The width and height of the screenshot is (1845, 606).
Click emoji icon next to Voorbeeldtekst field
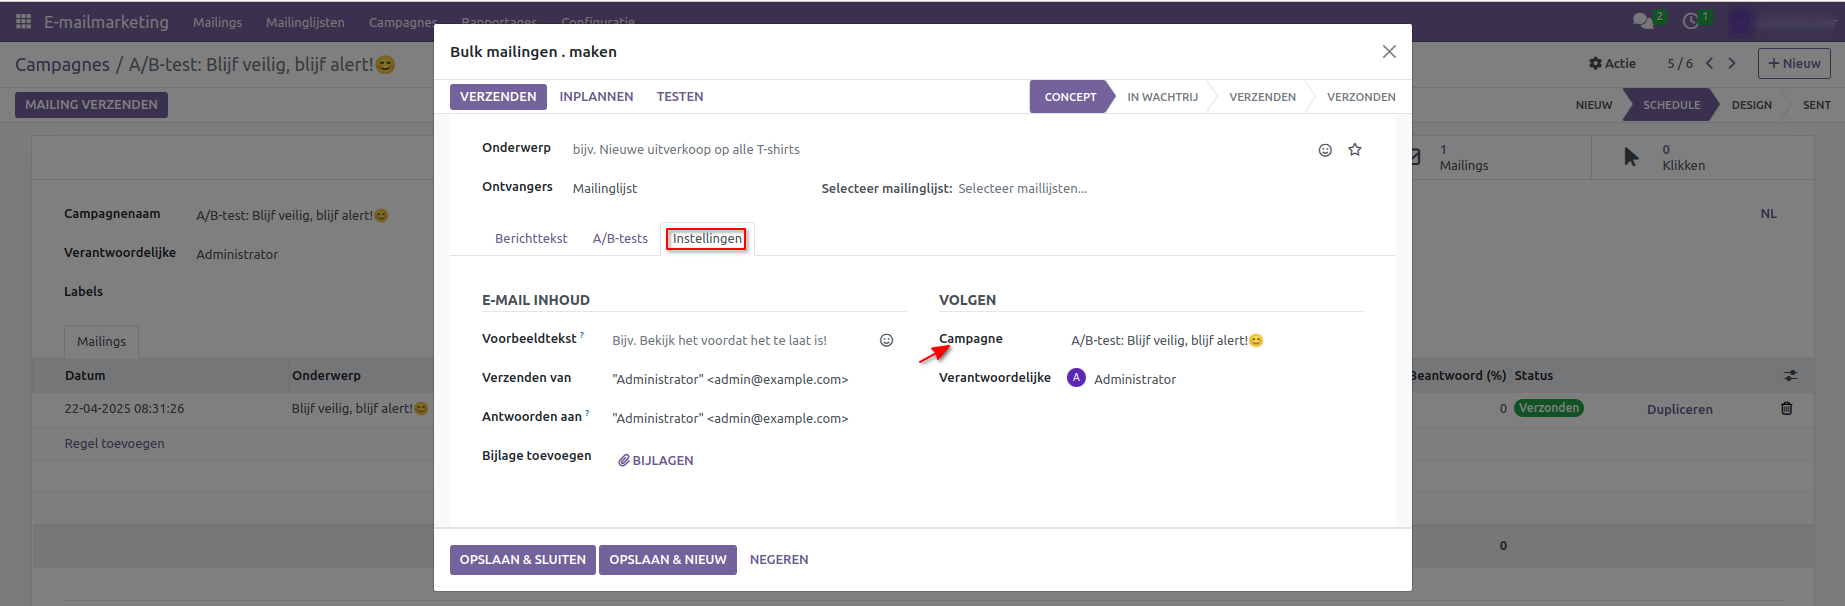[886, 341]
